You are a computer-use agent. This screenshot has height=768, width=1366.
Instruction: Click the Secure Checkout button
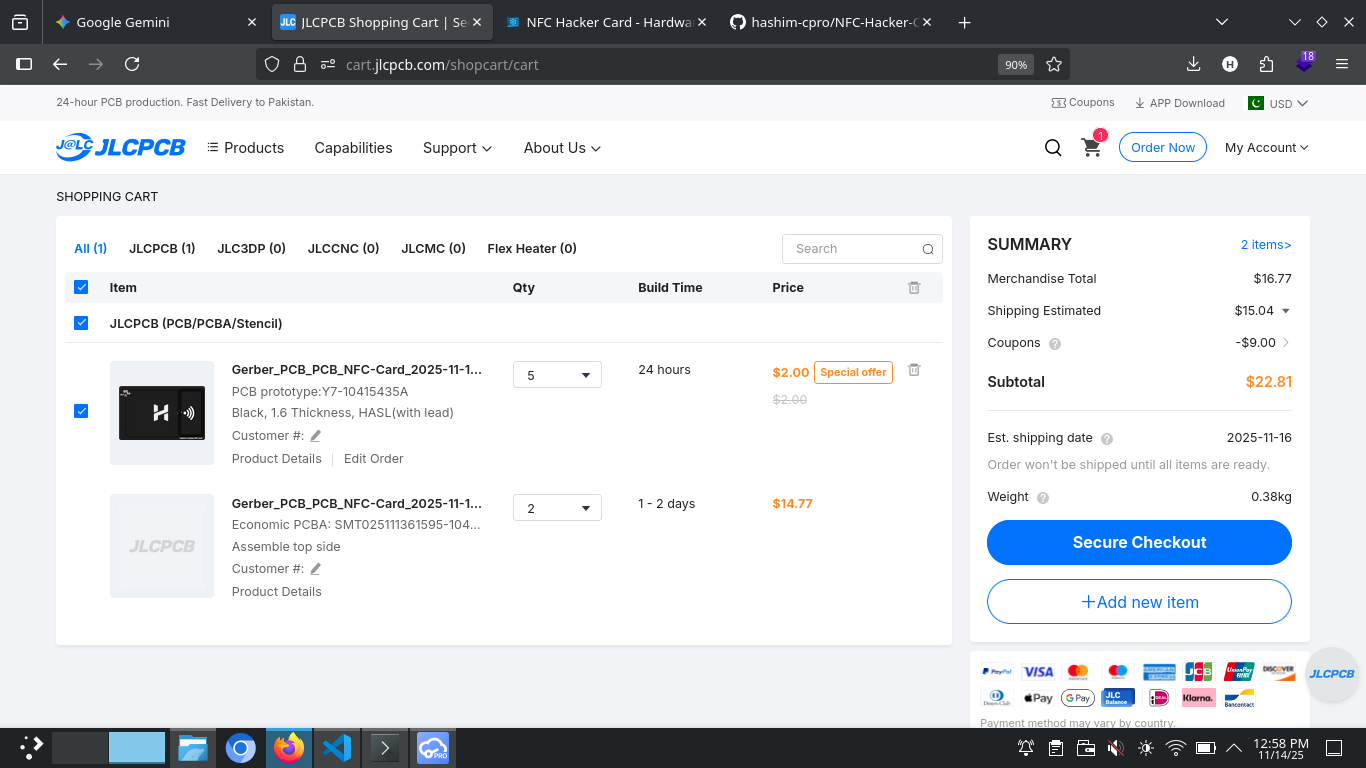click(1139, 542)
